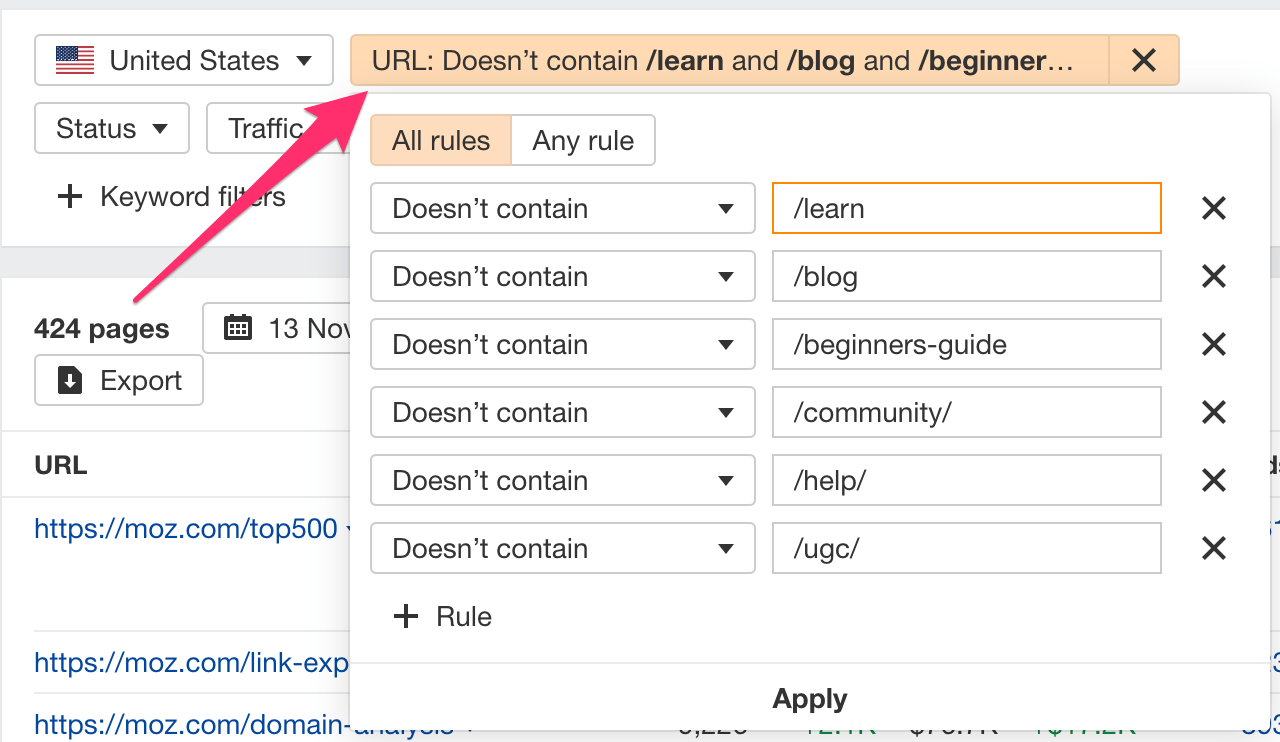
Task: Delete the /blog rule using its X
Action: pyautogui.click(x=1213, y=276)
